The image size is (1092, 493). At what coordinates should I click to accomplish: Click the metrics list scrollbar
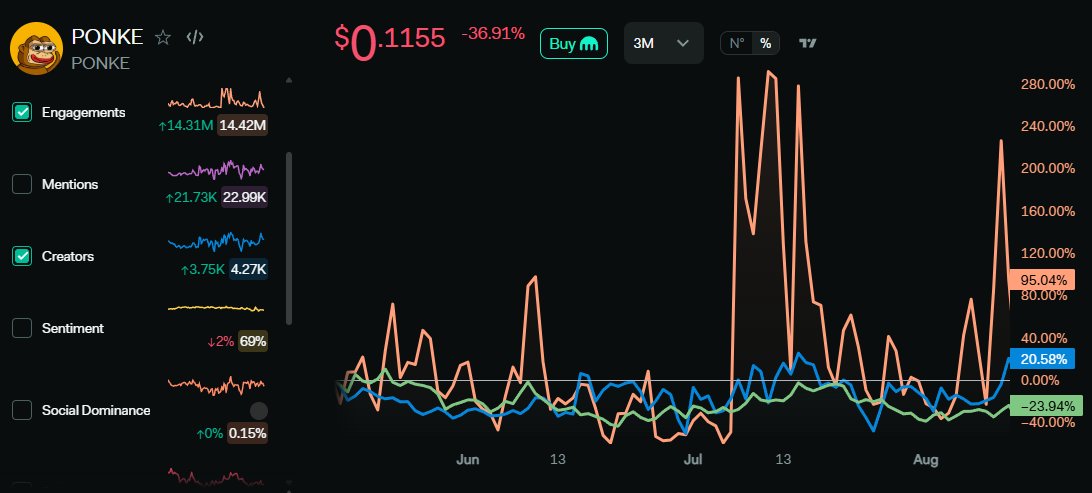click(289, 238)
